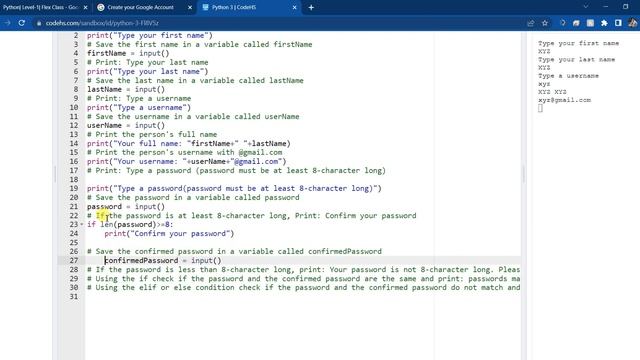
Task: Click line number 18 in gutter
Action: click(x=73, y=179)
